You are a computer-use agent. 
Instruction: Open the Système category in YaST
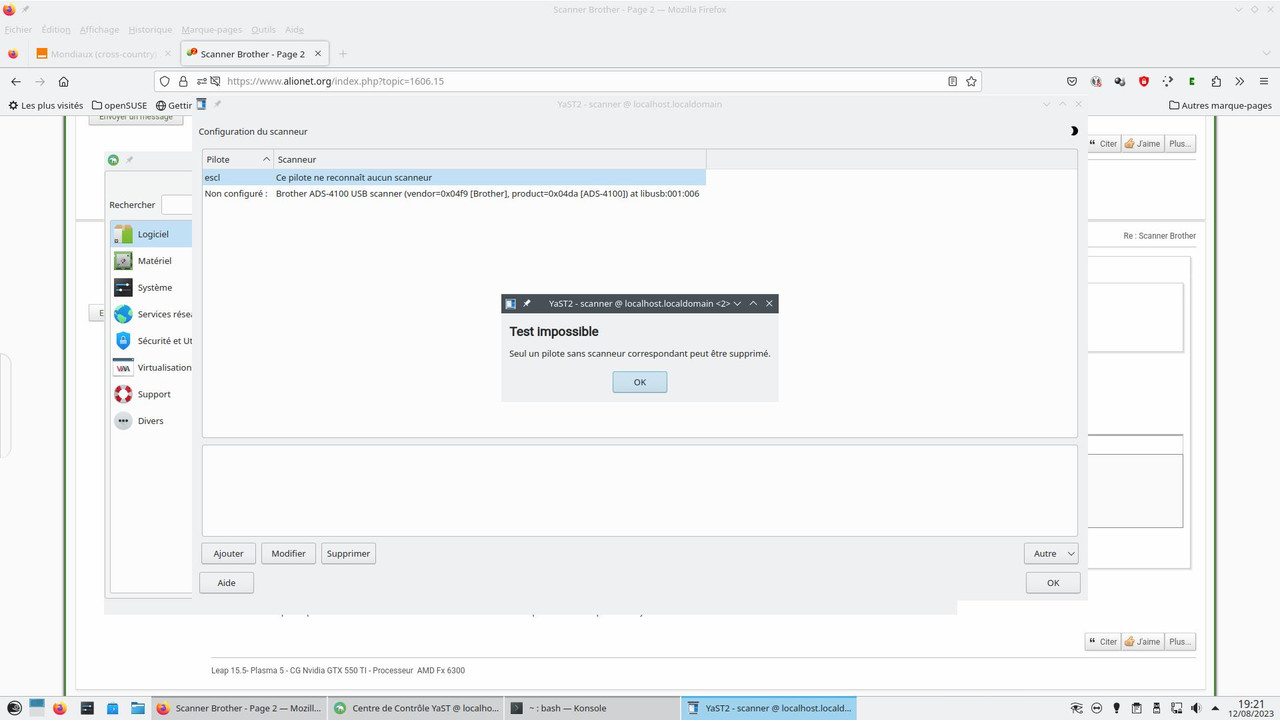coord(151,288)
